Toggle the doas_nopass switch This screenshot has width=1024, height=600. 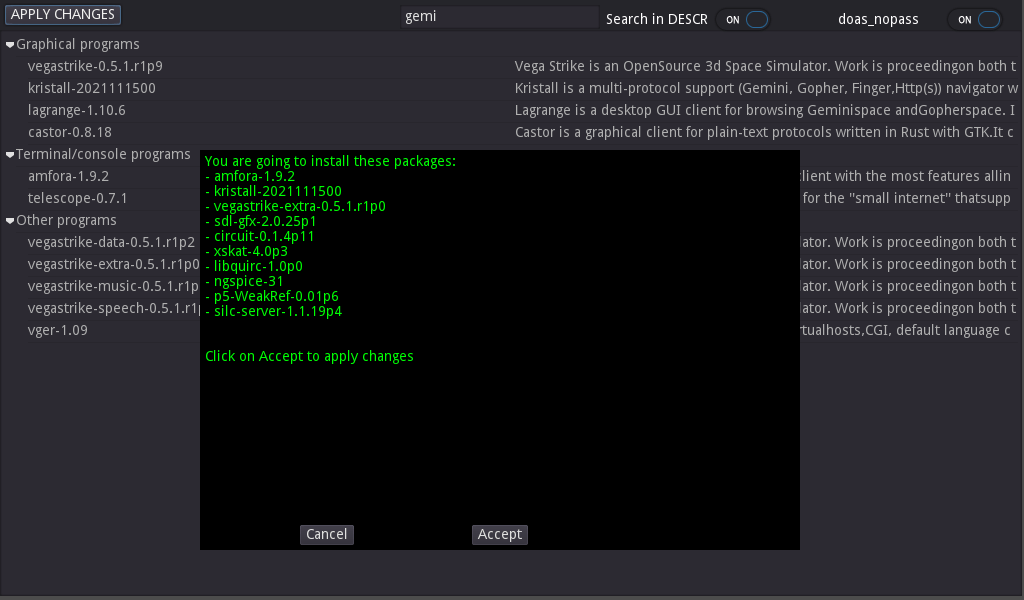pos(978,19)
